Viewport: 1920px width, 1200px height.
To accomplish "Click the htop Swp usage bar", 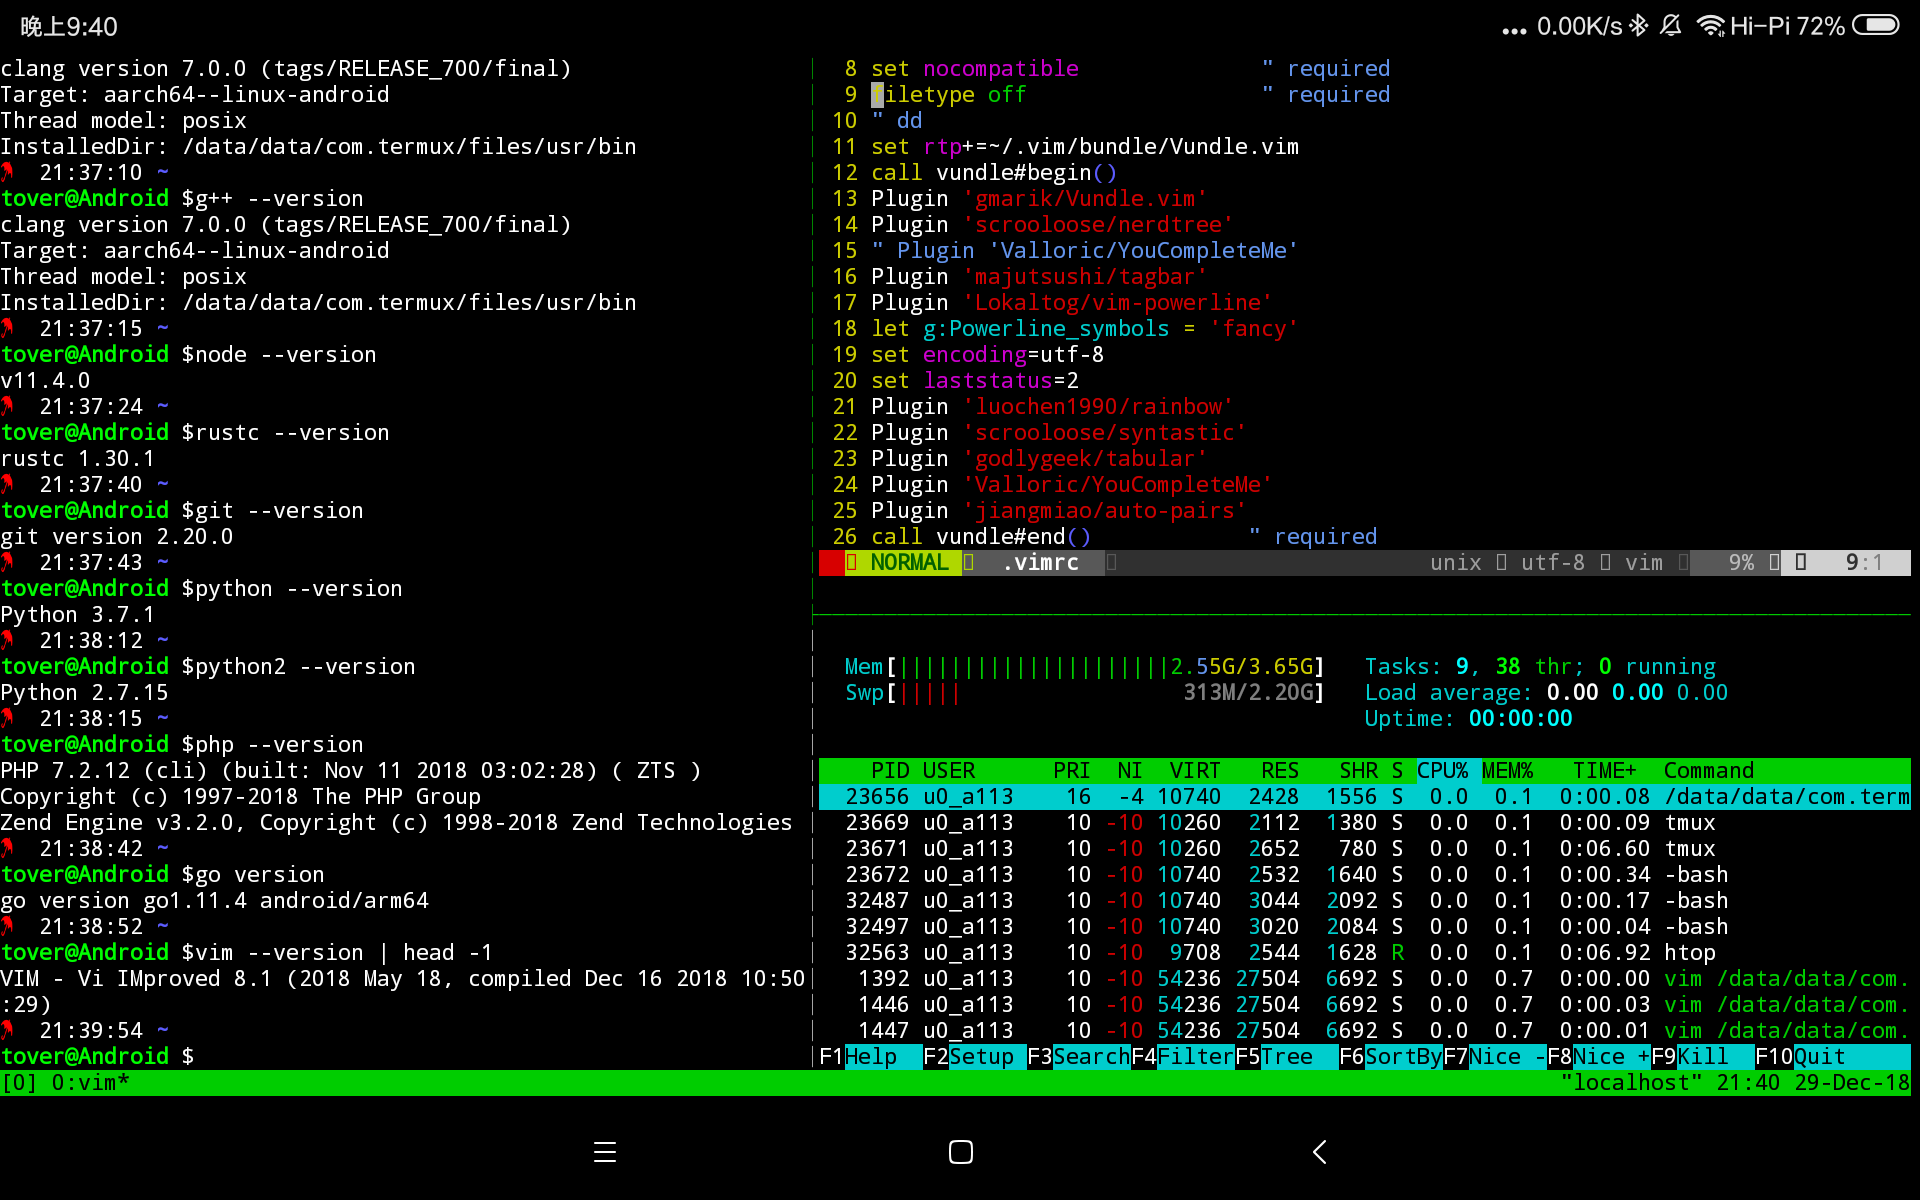I will (x=1084, y=692).
